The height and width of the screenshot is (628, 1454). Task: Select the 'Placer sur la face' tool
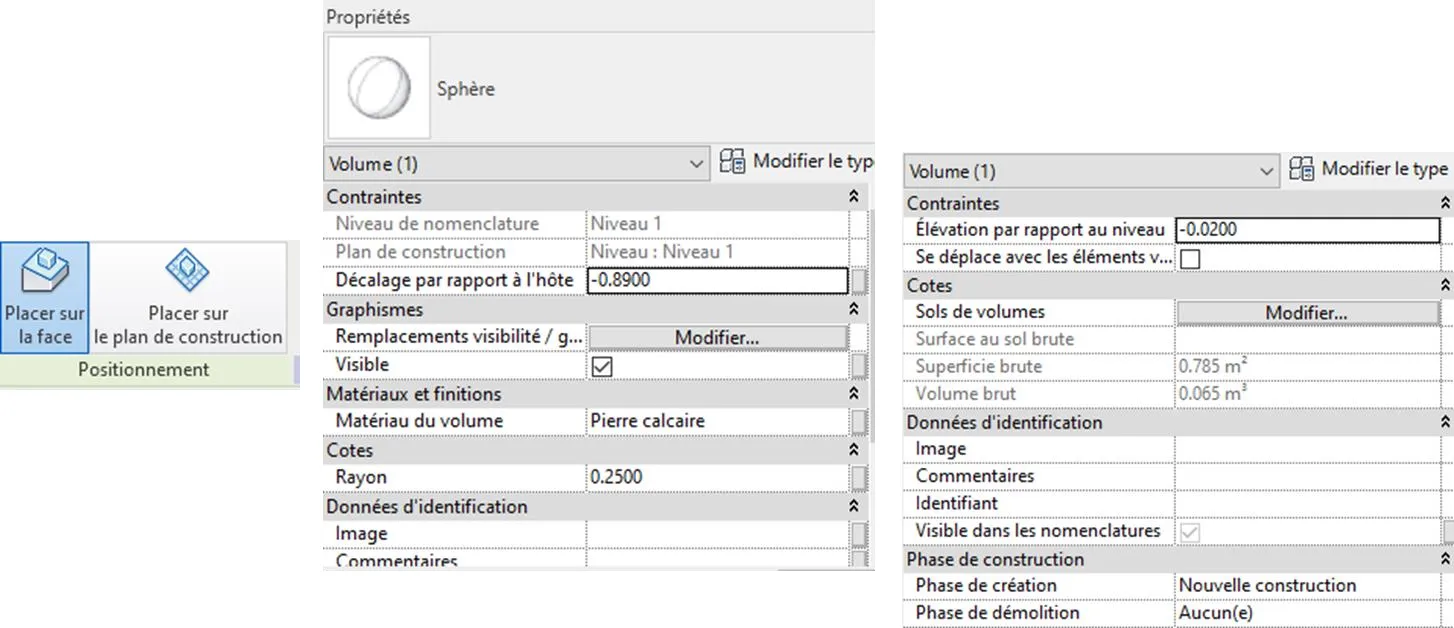(x=44, y=297)
